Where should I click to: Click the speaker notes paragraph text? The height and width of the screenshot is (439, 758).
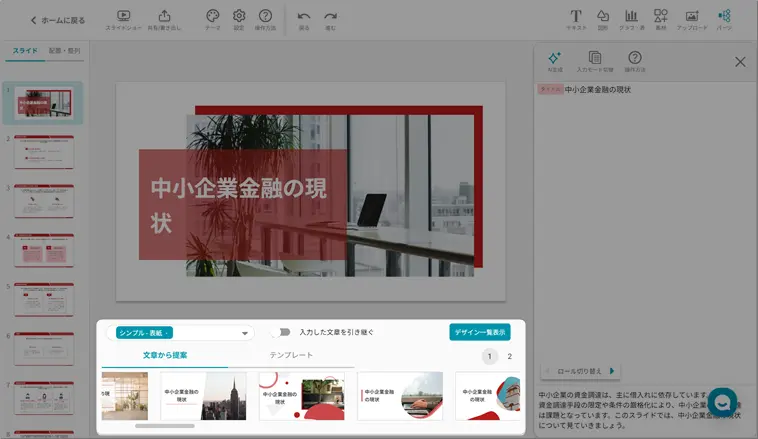pyautogui.click(x=640, y=410)
